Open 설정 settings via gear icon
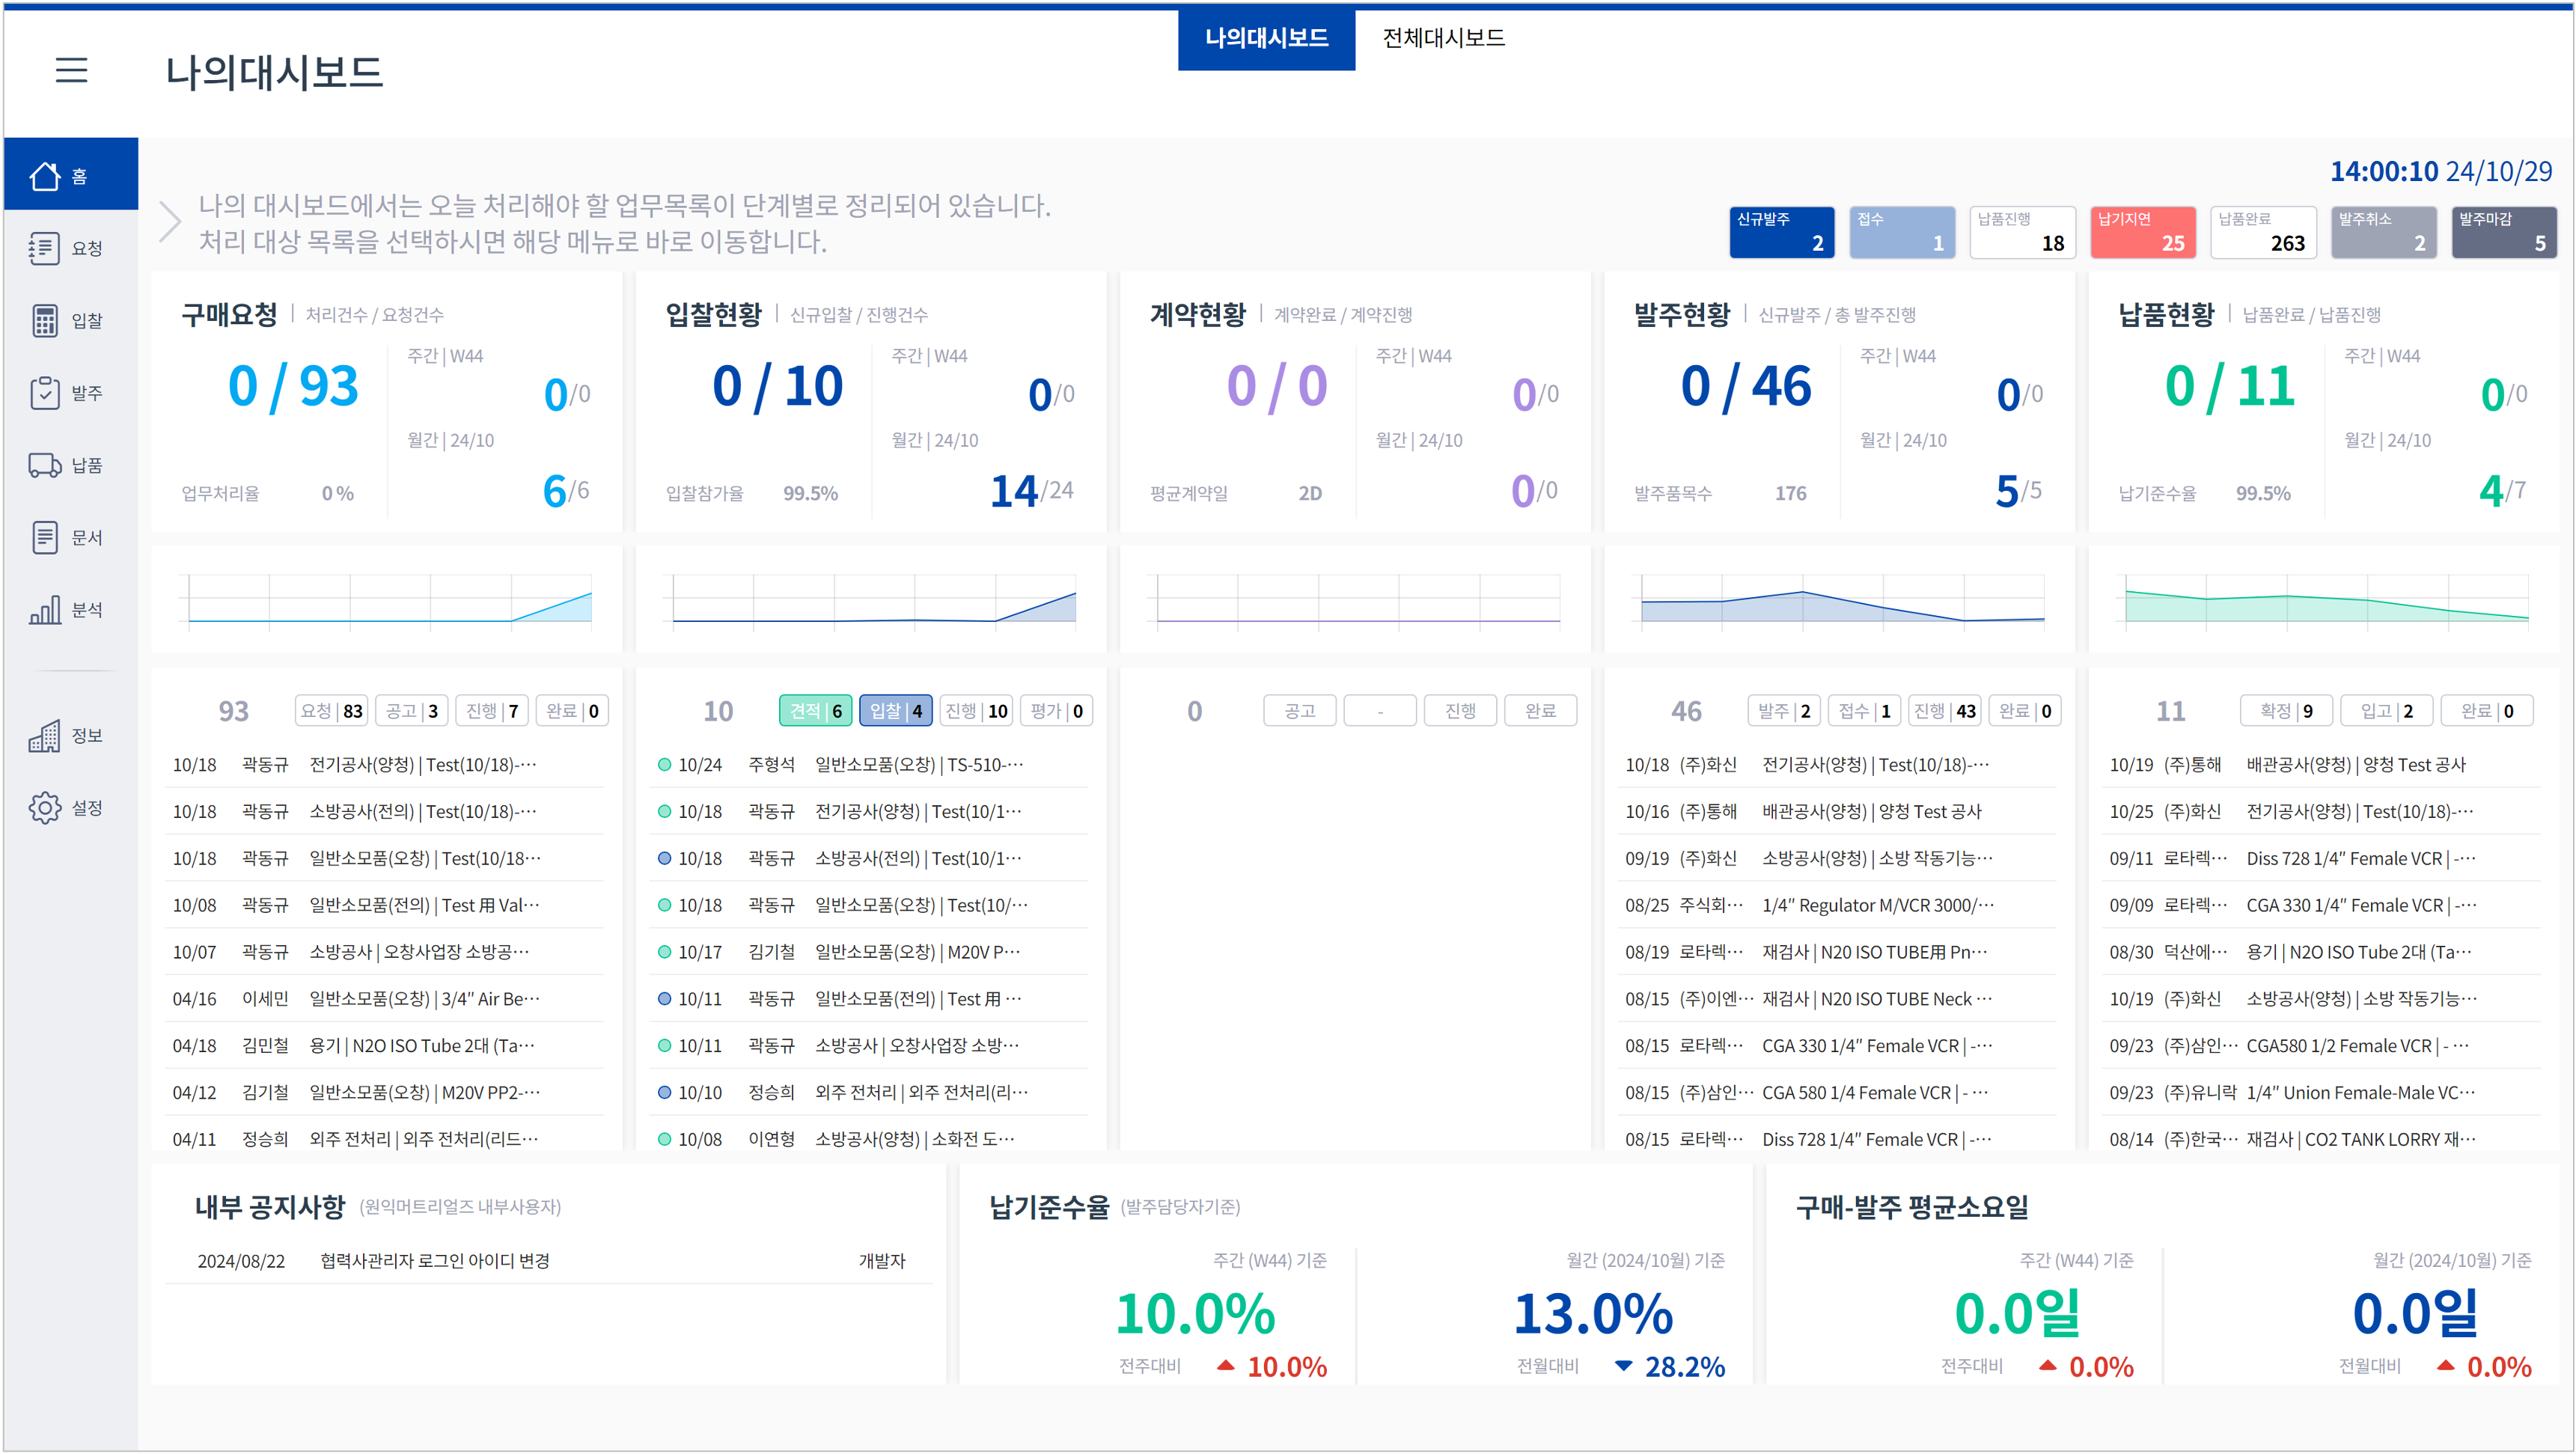 (70, 808)
